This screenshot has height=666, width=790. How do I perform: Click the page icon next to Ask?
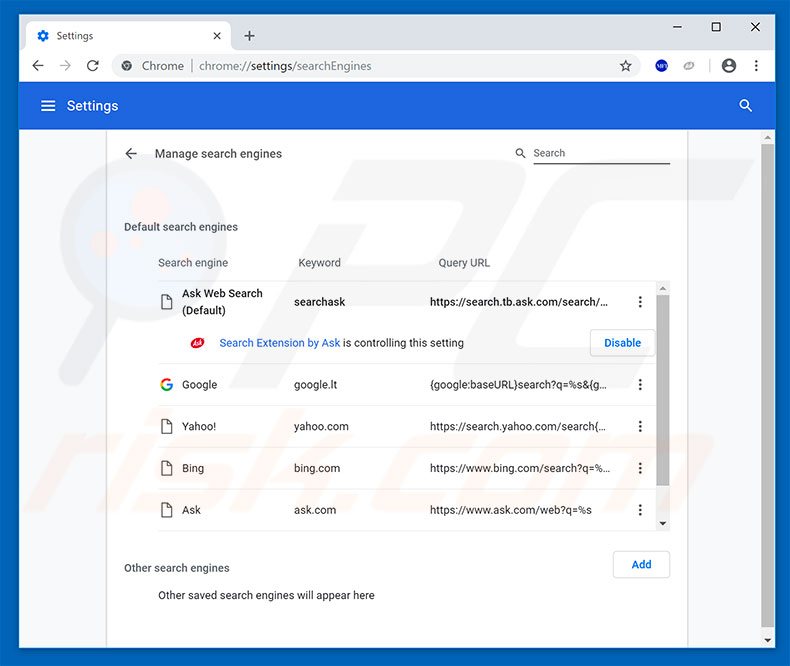click(166, 510)
